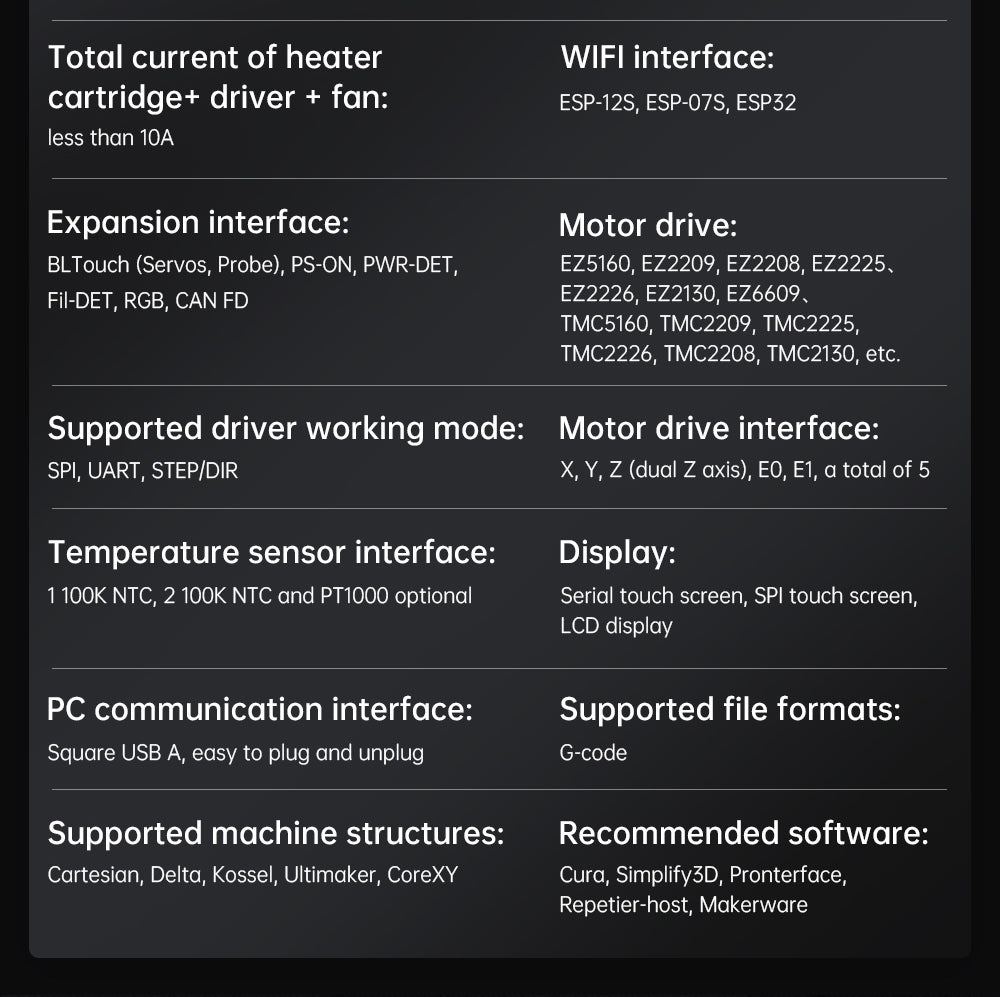Select the "Expansion interface:" heading
1000x997 pixels.
pos(198,222)
